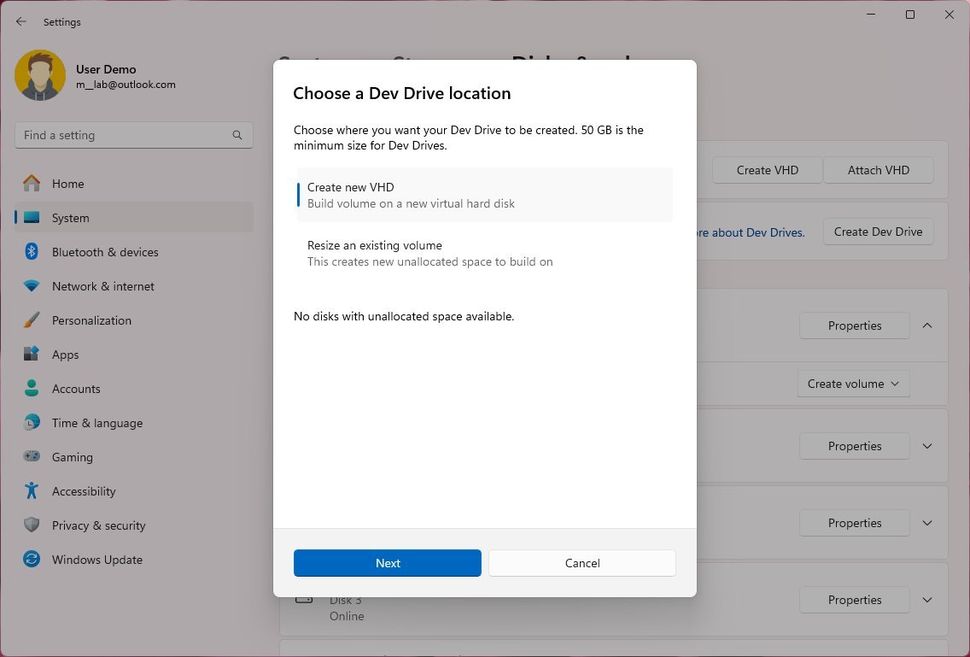970x657 pixels.
Task: Click the Find a setting search box
Action: [x=133, y=134]
